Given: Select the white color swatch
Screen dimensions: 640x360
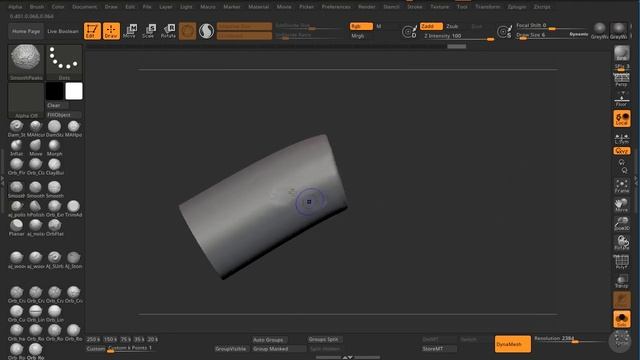Looking at the screenshot, I should [74, 91].
